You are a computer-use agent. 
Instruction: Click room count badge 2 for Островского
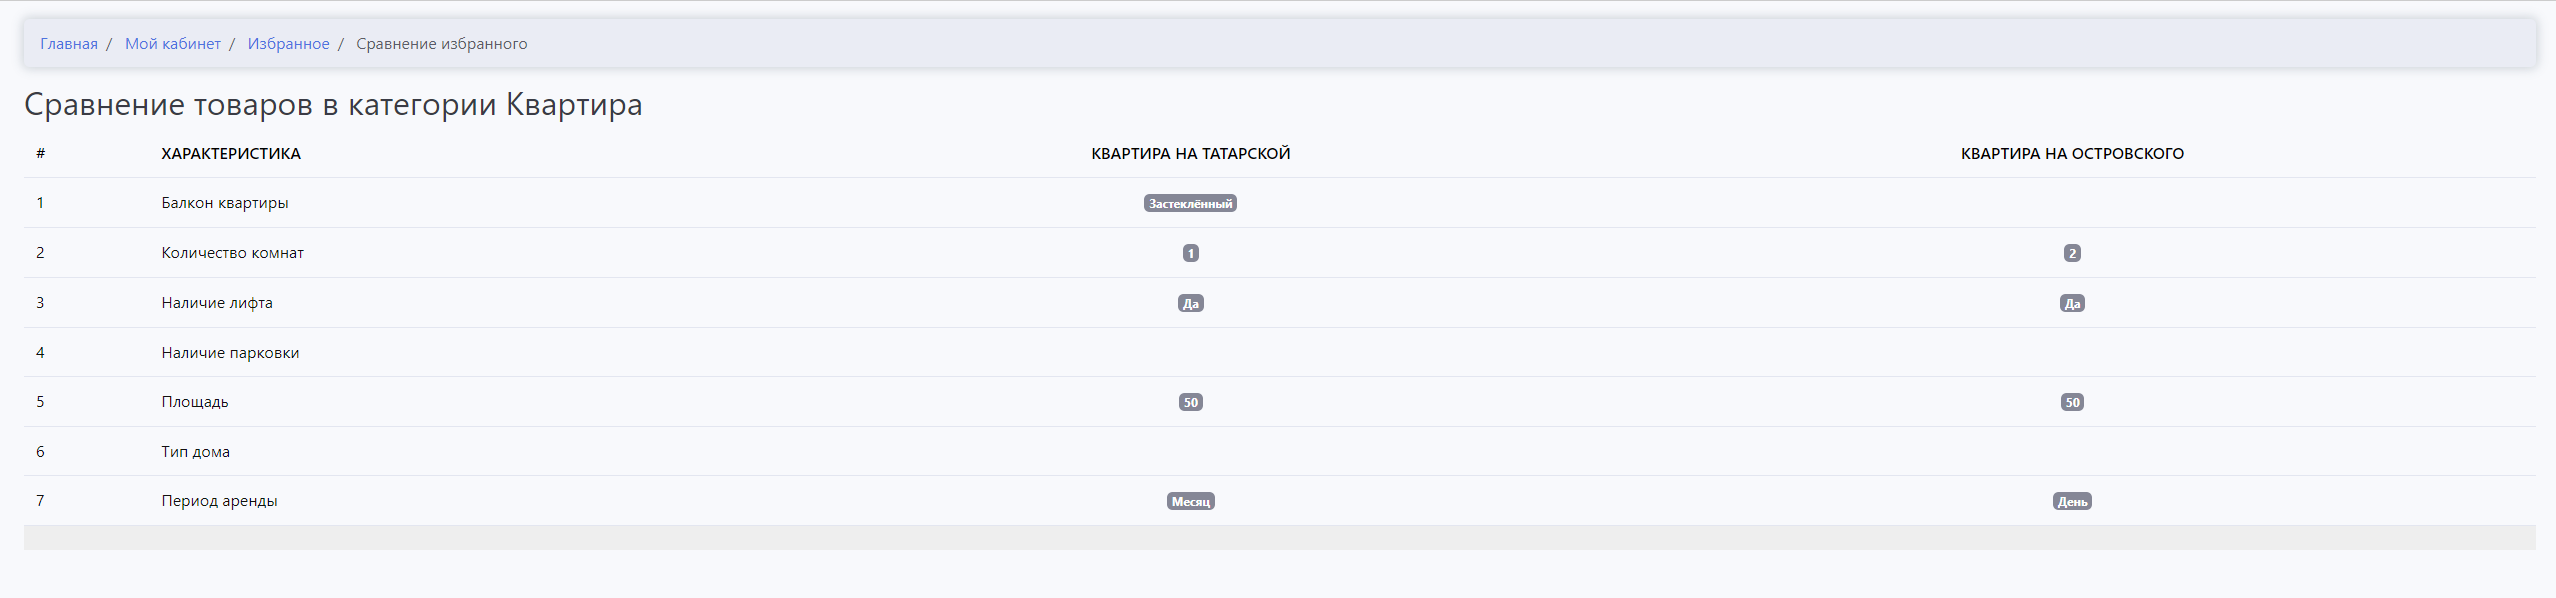(x=2072, y=254)
